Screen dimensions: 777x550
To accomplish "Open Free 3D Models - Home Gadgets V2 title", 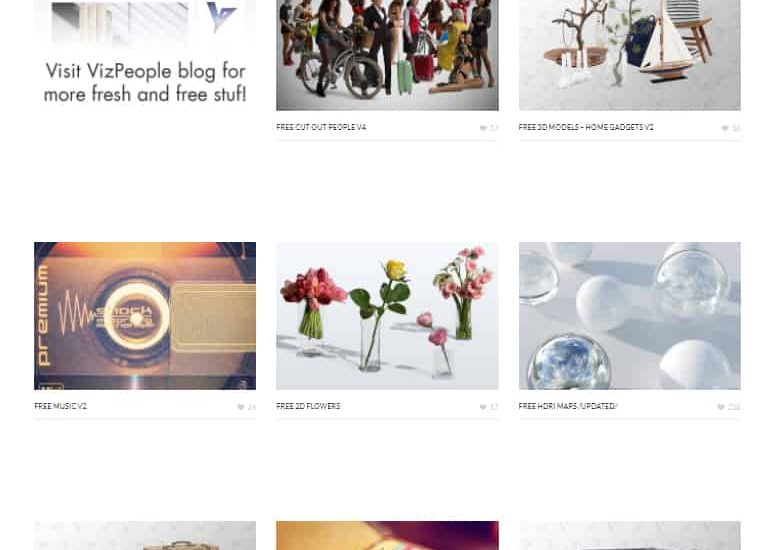I will [x=586, y=127].
